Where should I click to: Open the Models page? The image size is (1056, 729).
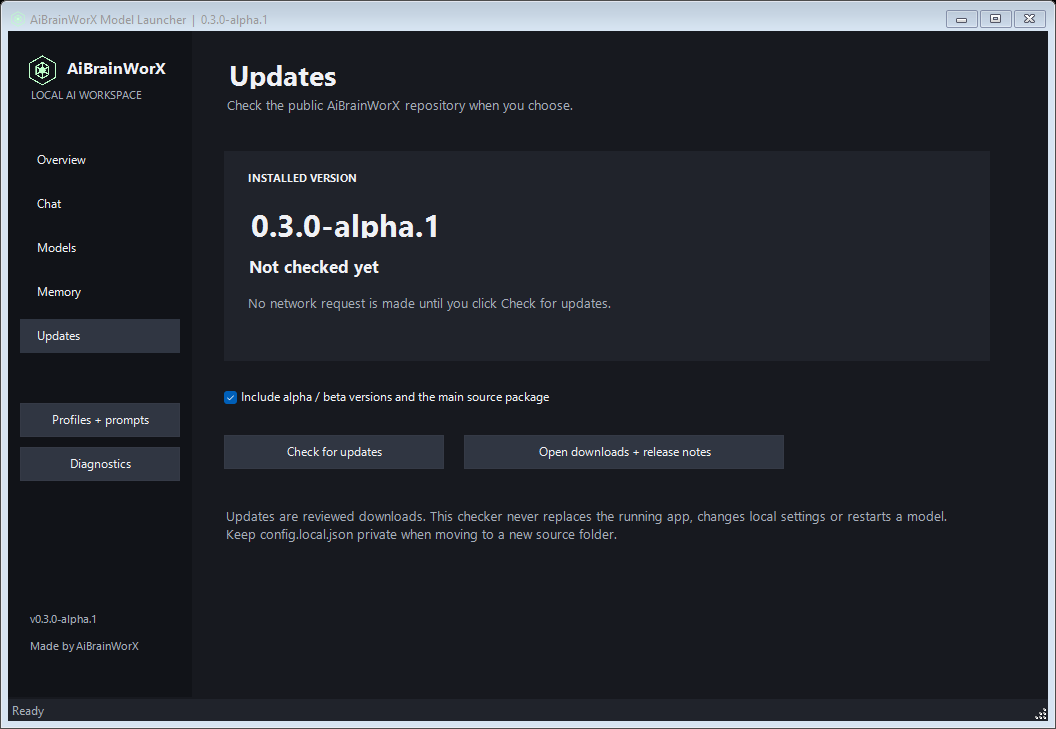pyautogui.click(x=100, y=248)
